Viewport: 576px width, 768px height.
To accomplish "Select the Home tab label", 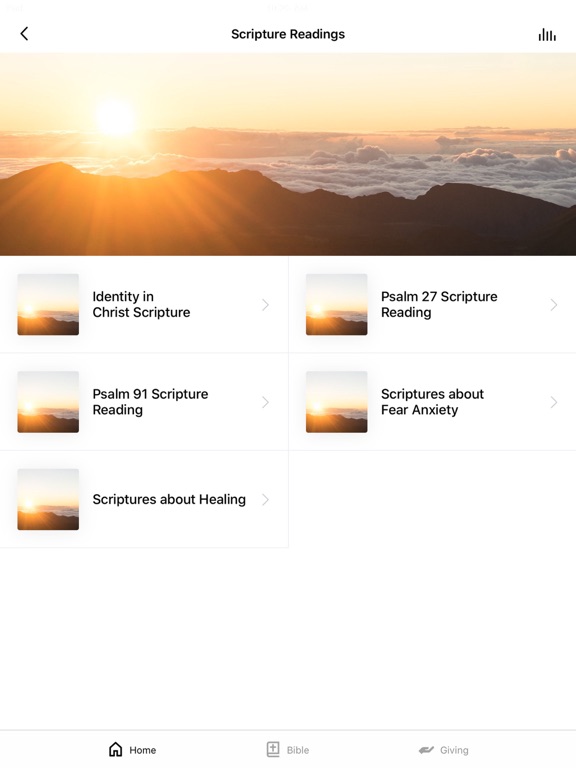I will tap(143, 750).
